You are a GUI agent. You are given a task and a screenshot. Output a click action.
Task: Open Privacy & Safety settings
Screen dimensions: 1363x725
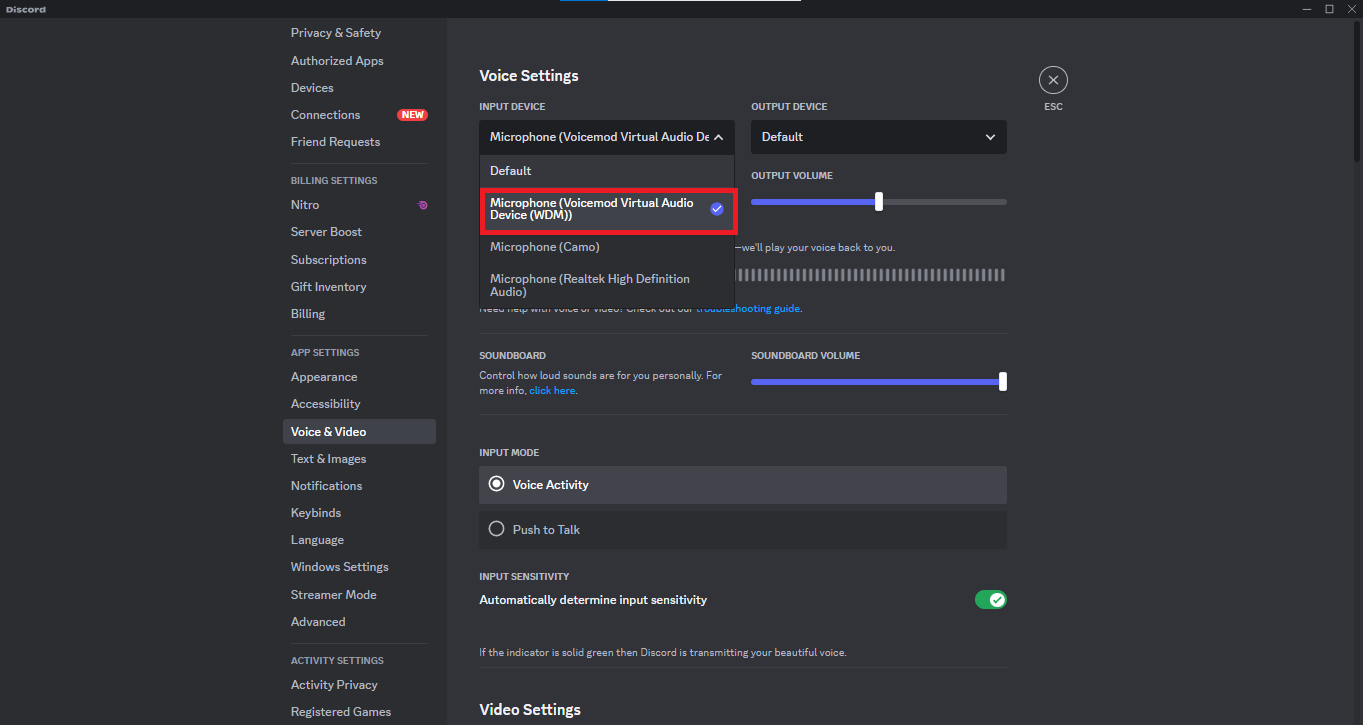click(336, 33)
